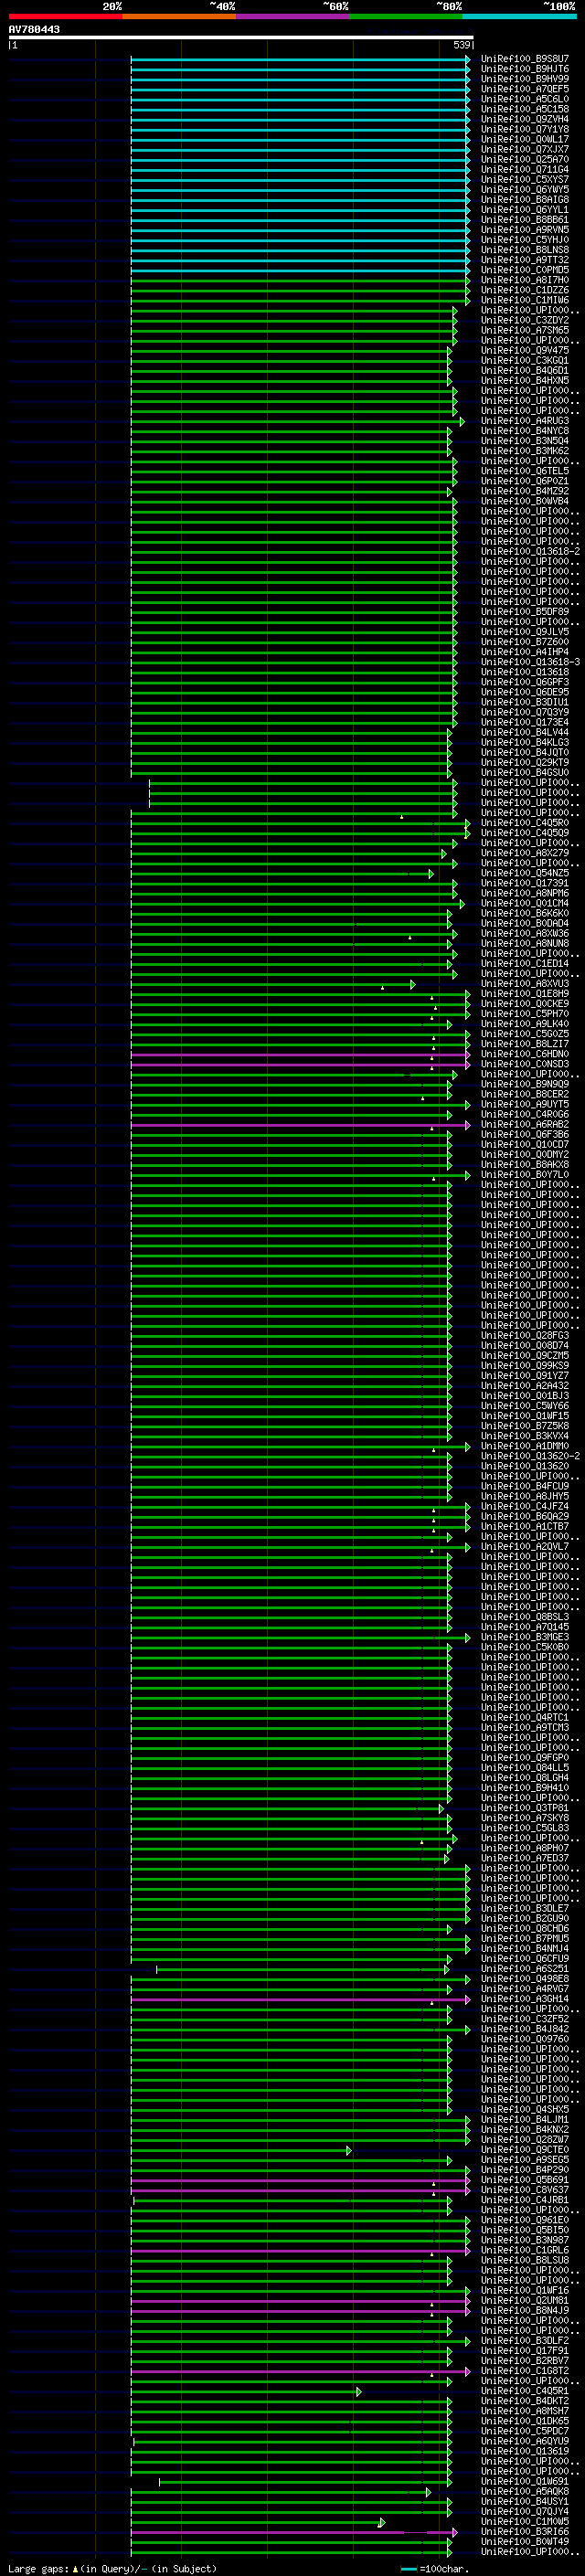This screenshot has height=2576, width=585.
Task: Select UniRef100_C3KGQ1 label
Action: [525, 360]
